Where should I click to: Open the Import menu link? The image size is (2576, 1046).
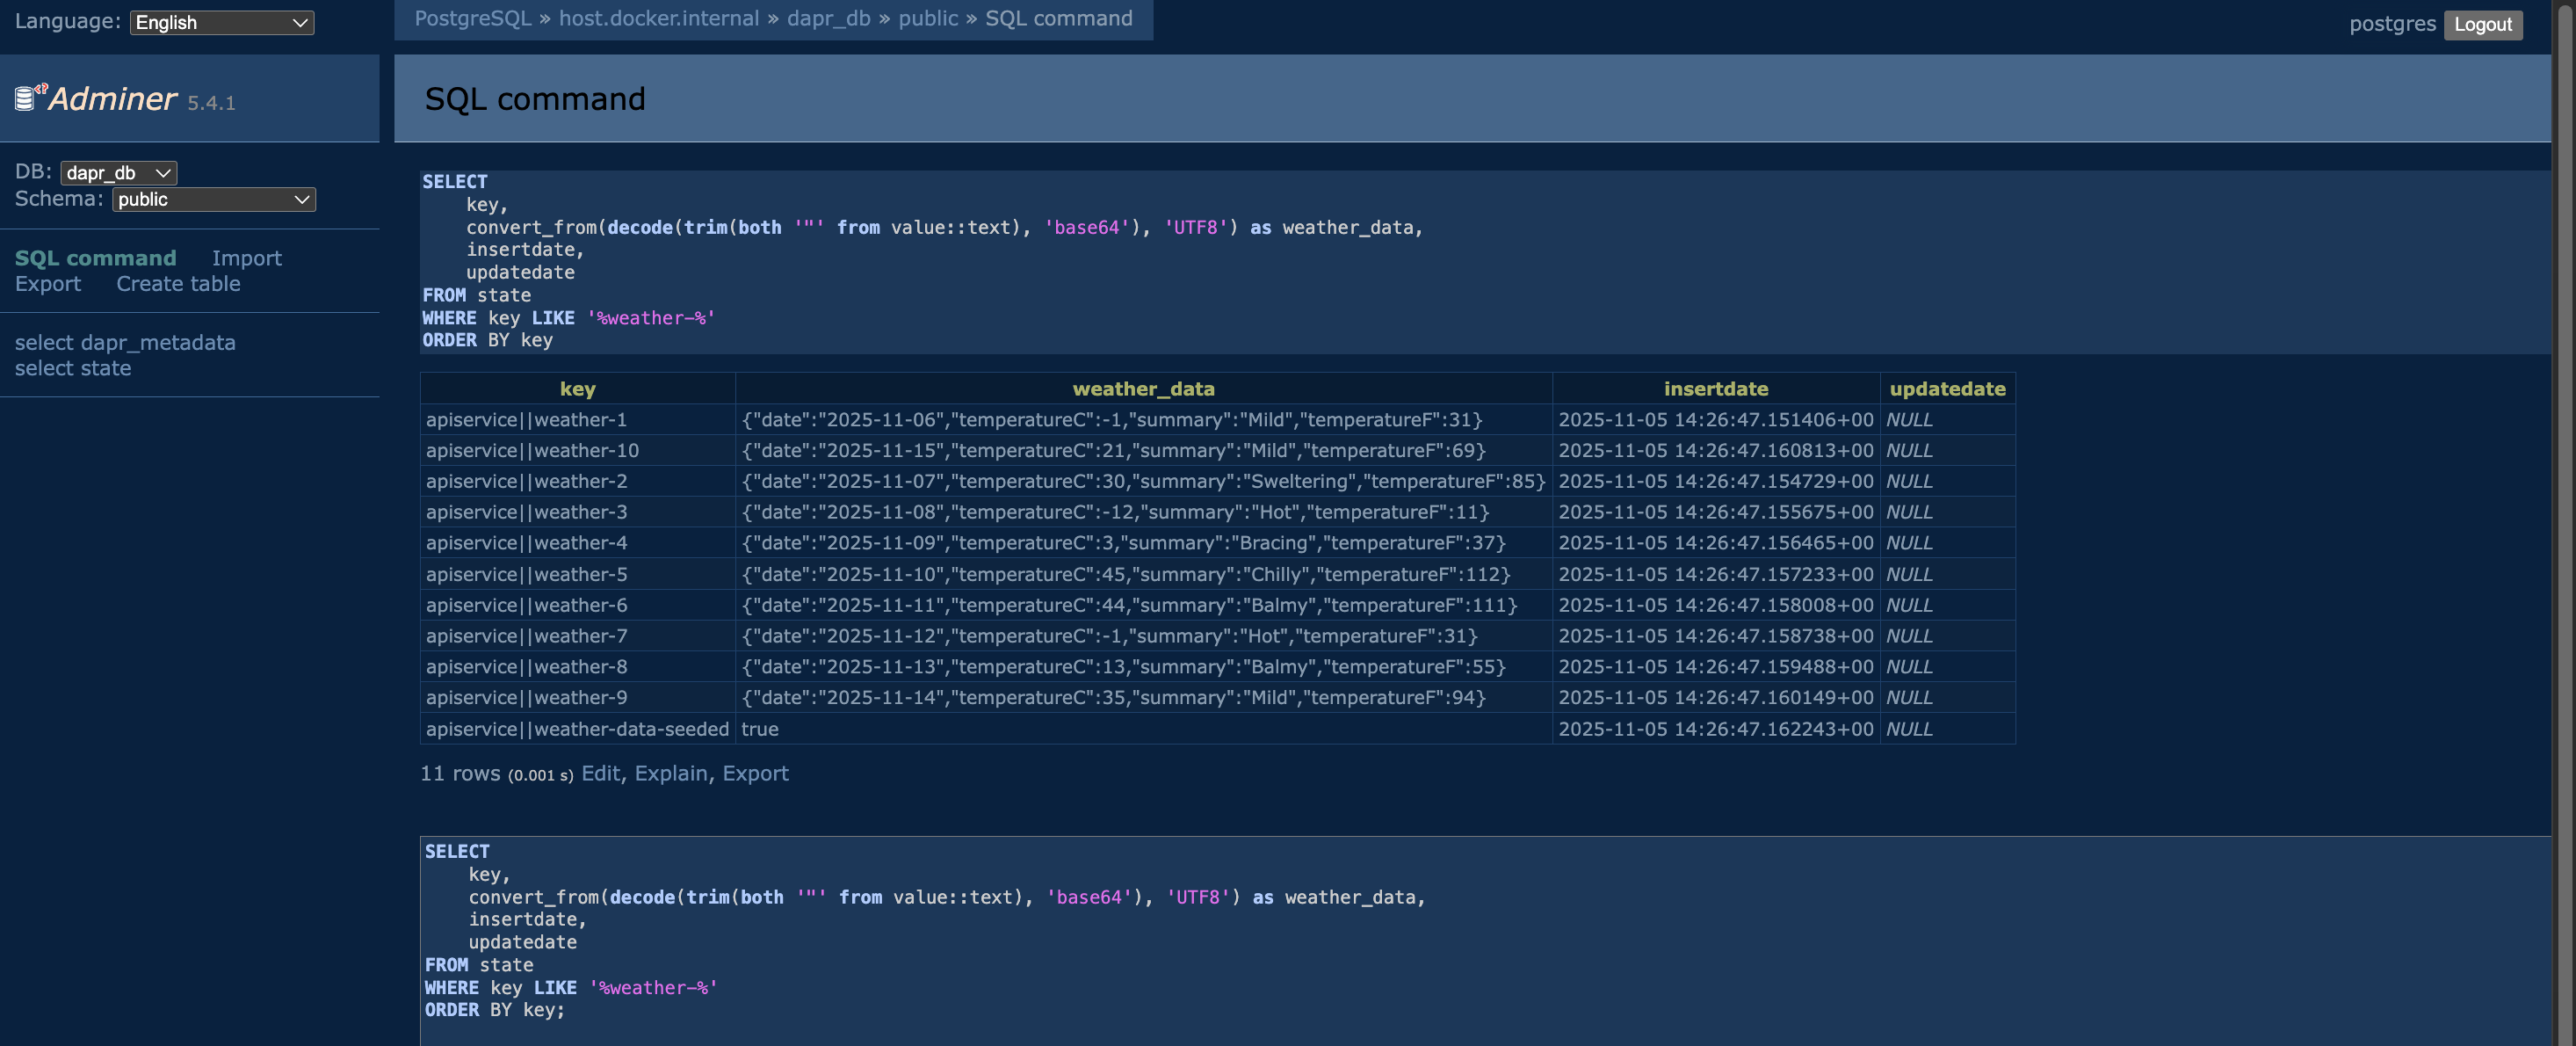(246, 258)
